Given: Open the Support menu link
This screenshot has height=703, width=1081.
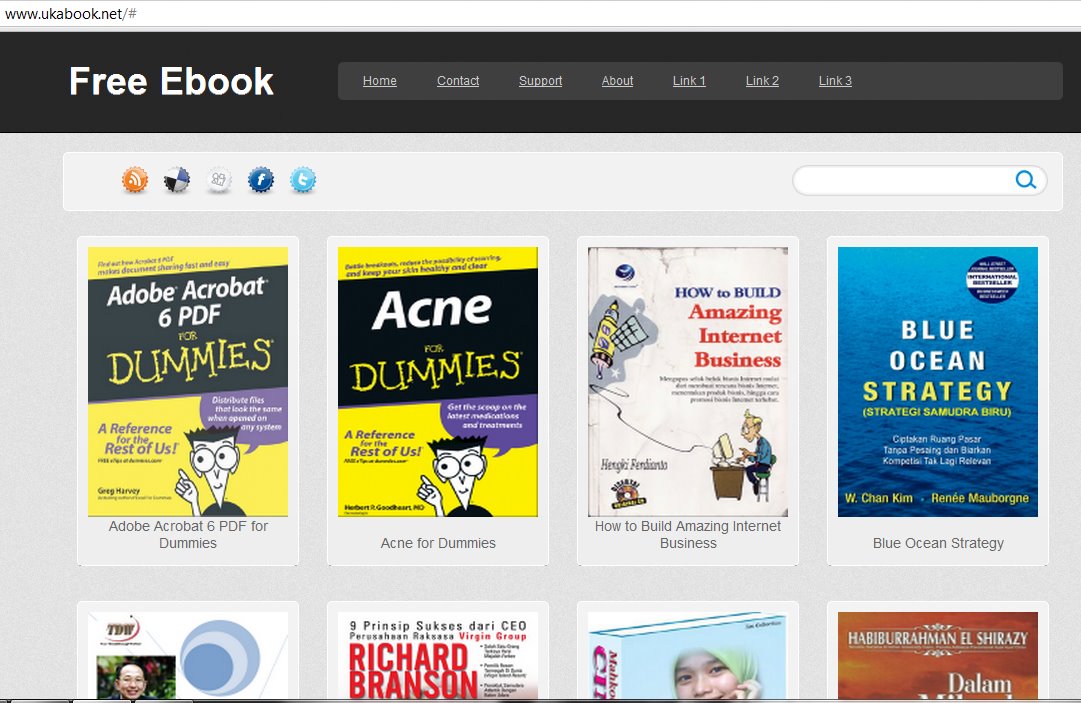Looking at the screenshot, I should [540, 81].
